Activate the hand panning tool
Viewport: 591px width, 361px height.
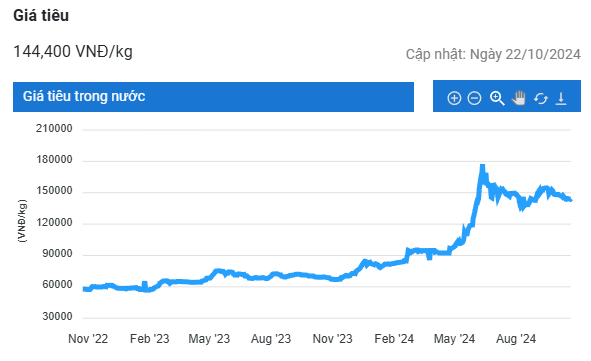click(519, 98)
